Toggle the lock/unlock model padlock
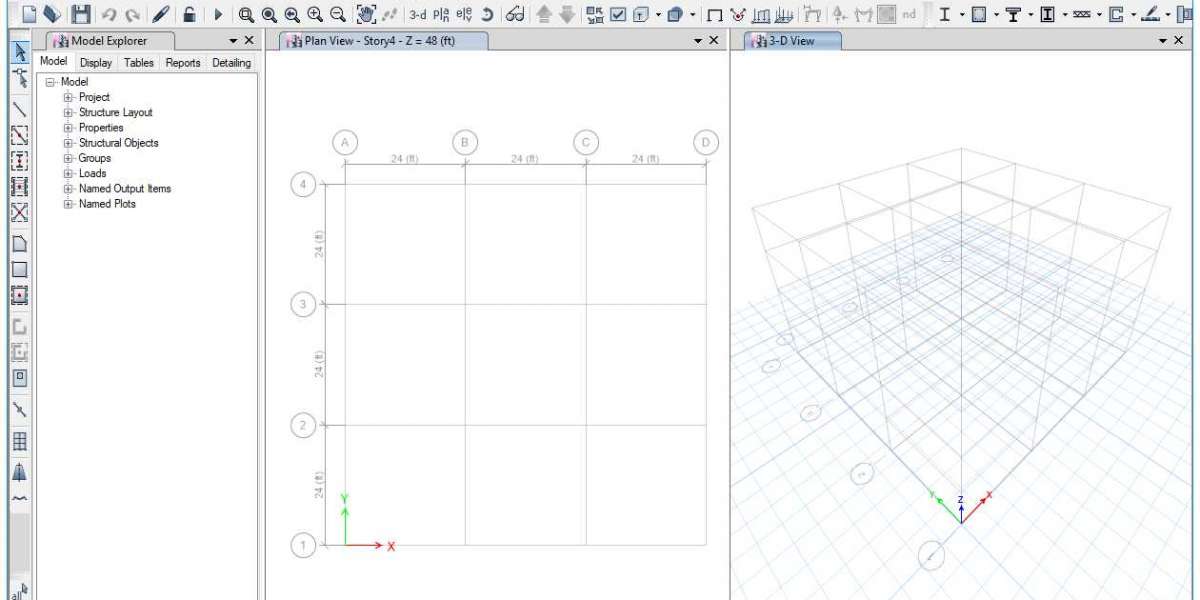The image size is (1200, 600). 189,14
